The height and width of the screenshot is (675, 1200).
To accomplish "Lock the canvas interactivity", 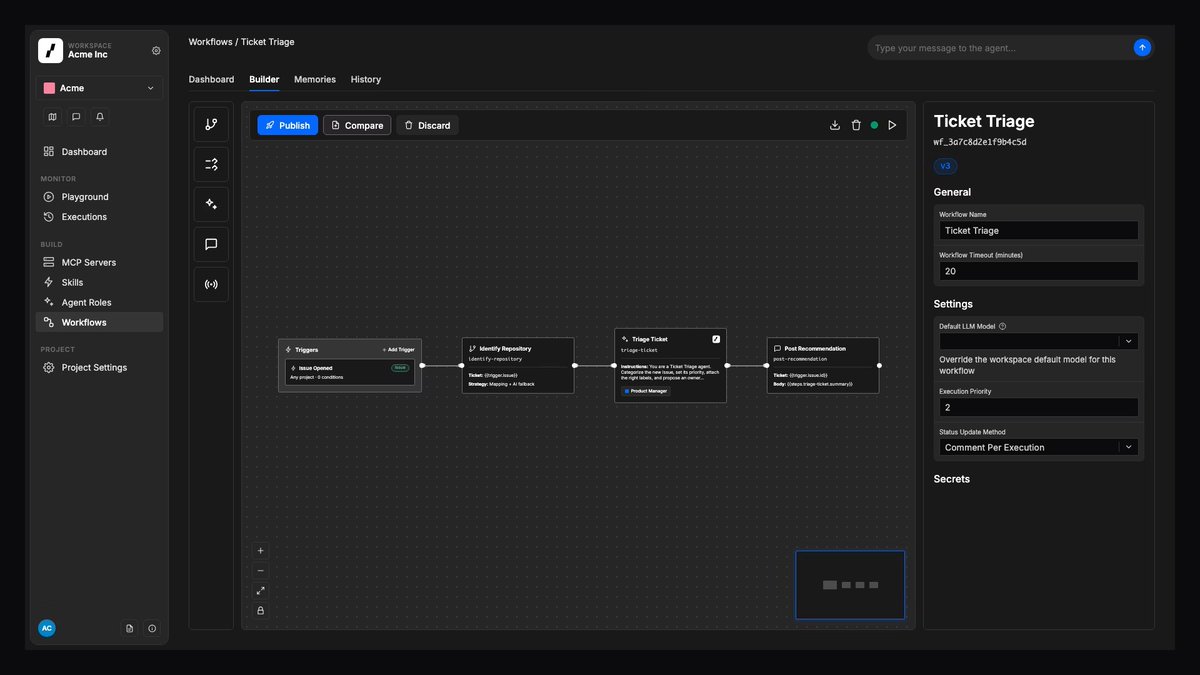I will 261,610.
